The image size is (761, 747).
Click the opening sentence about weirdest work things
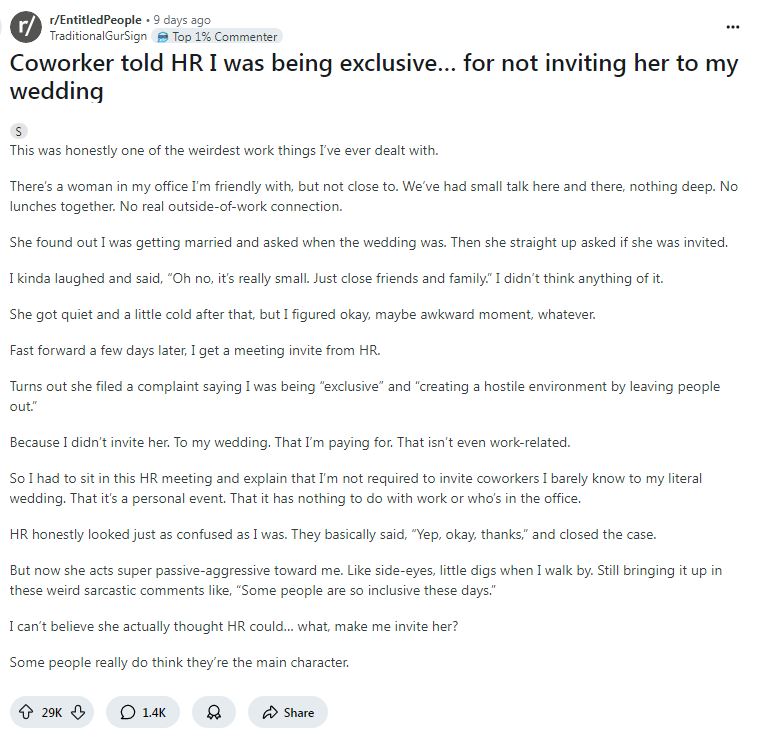pos(224,150)
